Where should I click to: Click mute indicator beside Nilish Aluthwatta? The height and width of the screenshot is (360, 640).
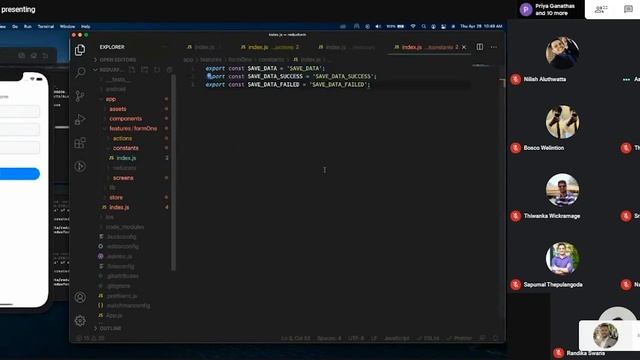[x=516, y=79]
